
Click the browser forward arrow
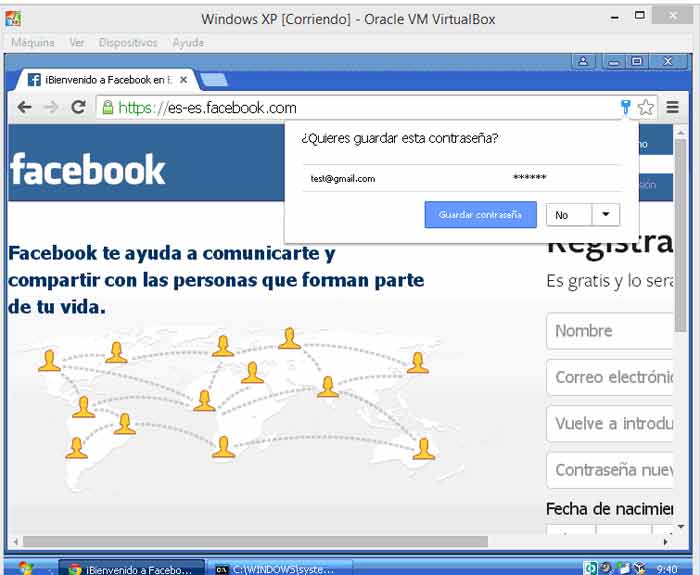click(x=51, y=108)
